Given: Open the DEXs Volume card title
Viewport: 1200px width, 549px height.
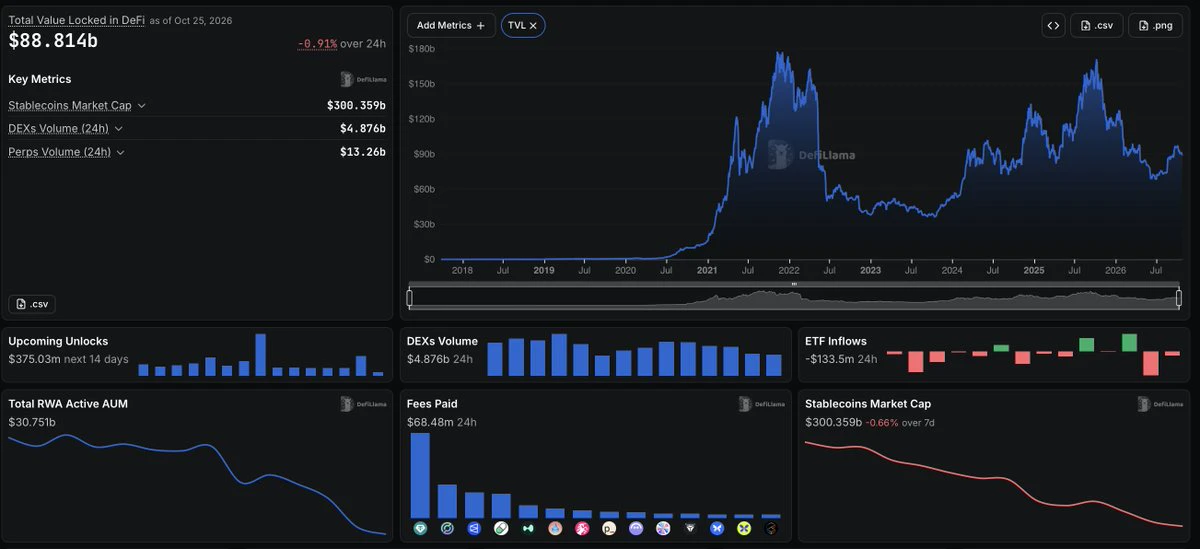Looking at the screenshot, I should pyautogui.click(x=442, y=341).
